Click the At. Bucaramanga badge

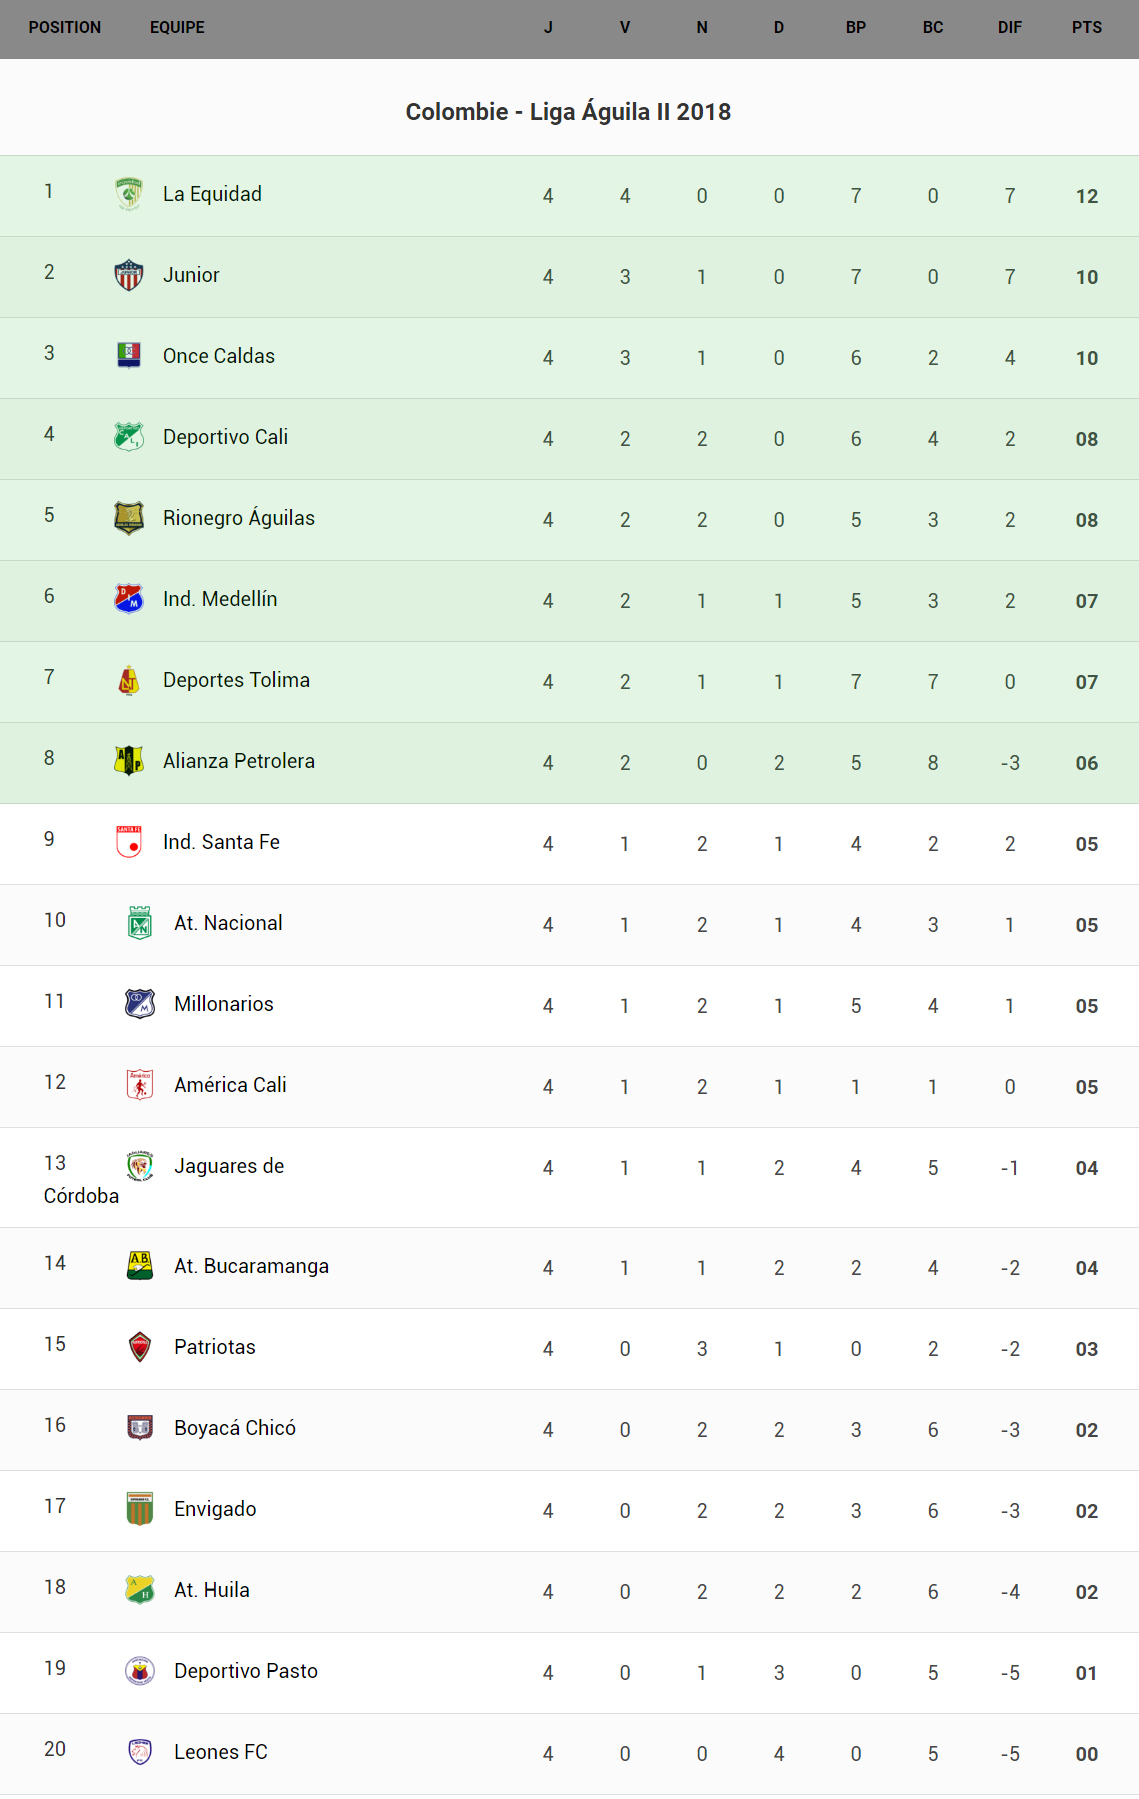point(140,1266)
